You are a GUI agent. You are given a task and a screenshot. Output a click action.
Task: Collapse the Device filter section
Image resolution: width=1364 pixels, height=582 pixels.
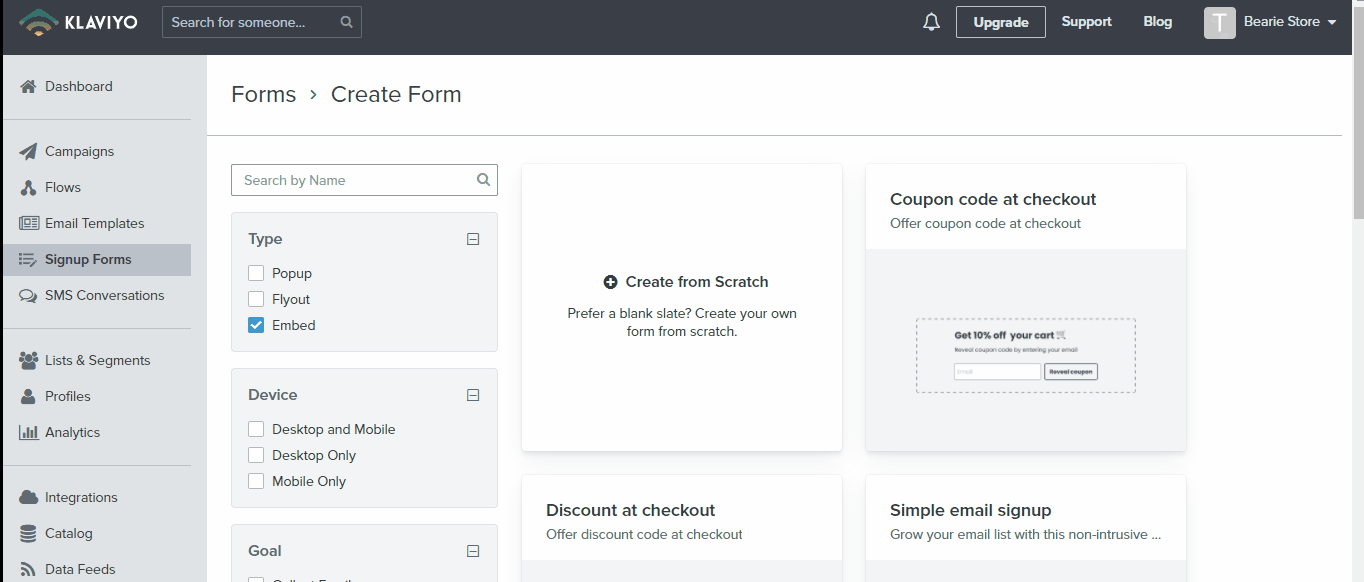click(473, 395)
